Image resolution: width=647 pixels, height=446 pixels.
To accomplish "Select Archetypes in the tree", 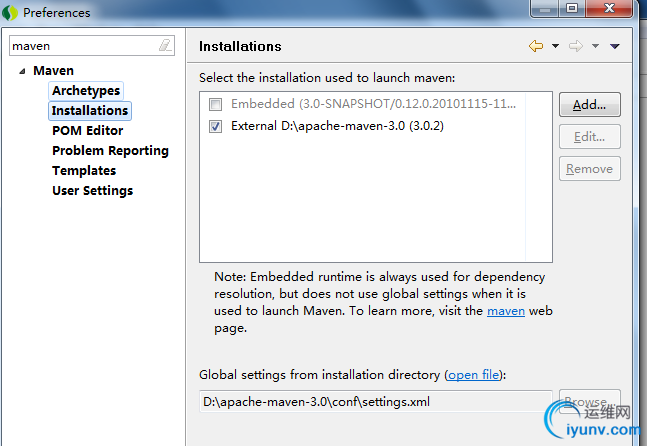I will (x=86, y=90).
